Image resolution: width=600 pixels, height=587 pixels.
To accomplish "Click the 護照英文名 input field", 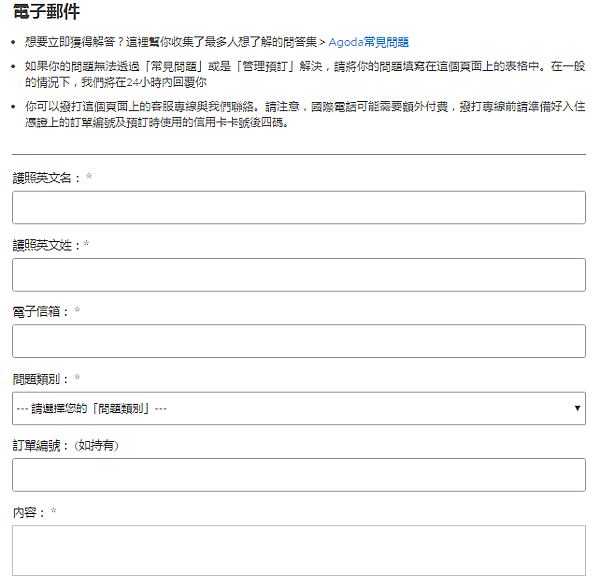I will [x=298, y=208].
